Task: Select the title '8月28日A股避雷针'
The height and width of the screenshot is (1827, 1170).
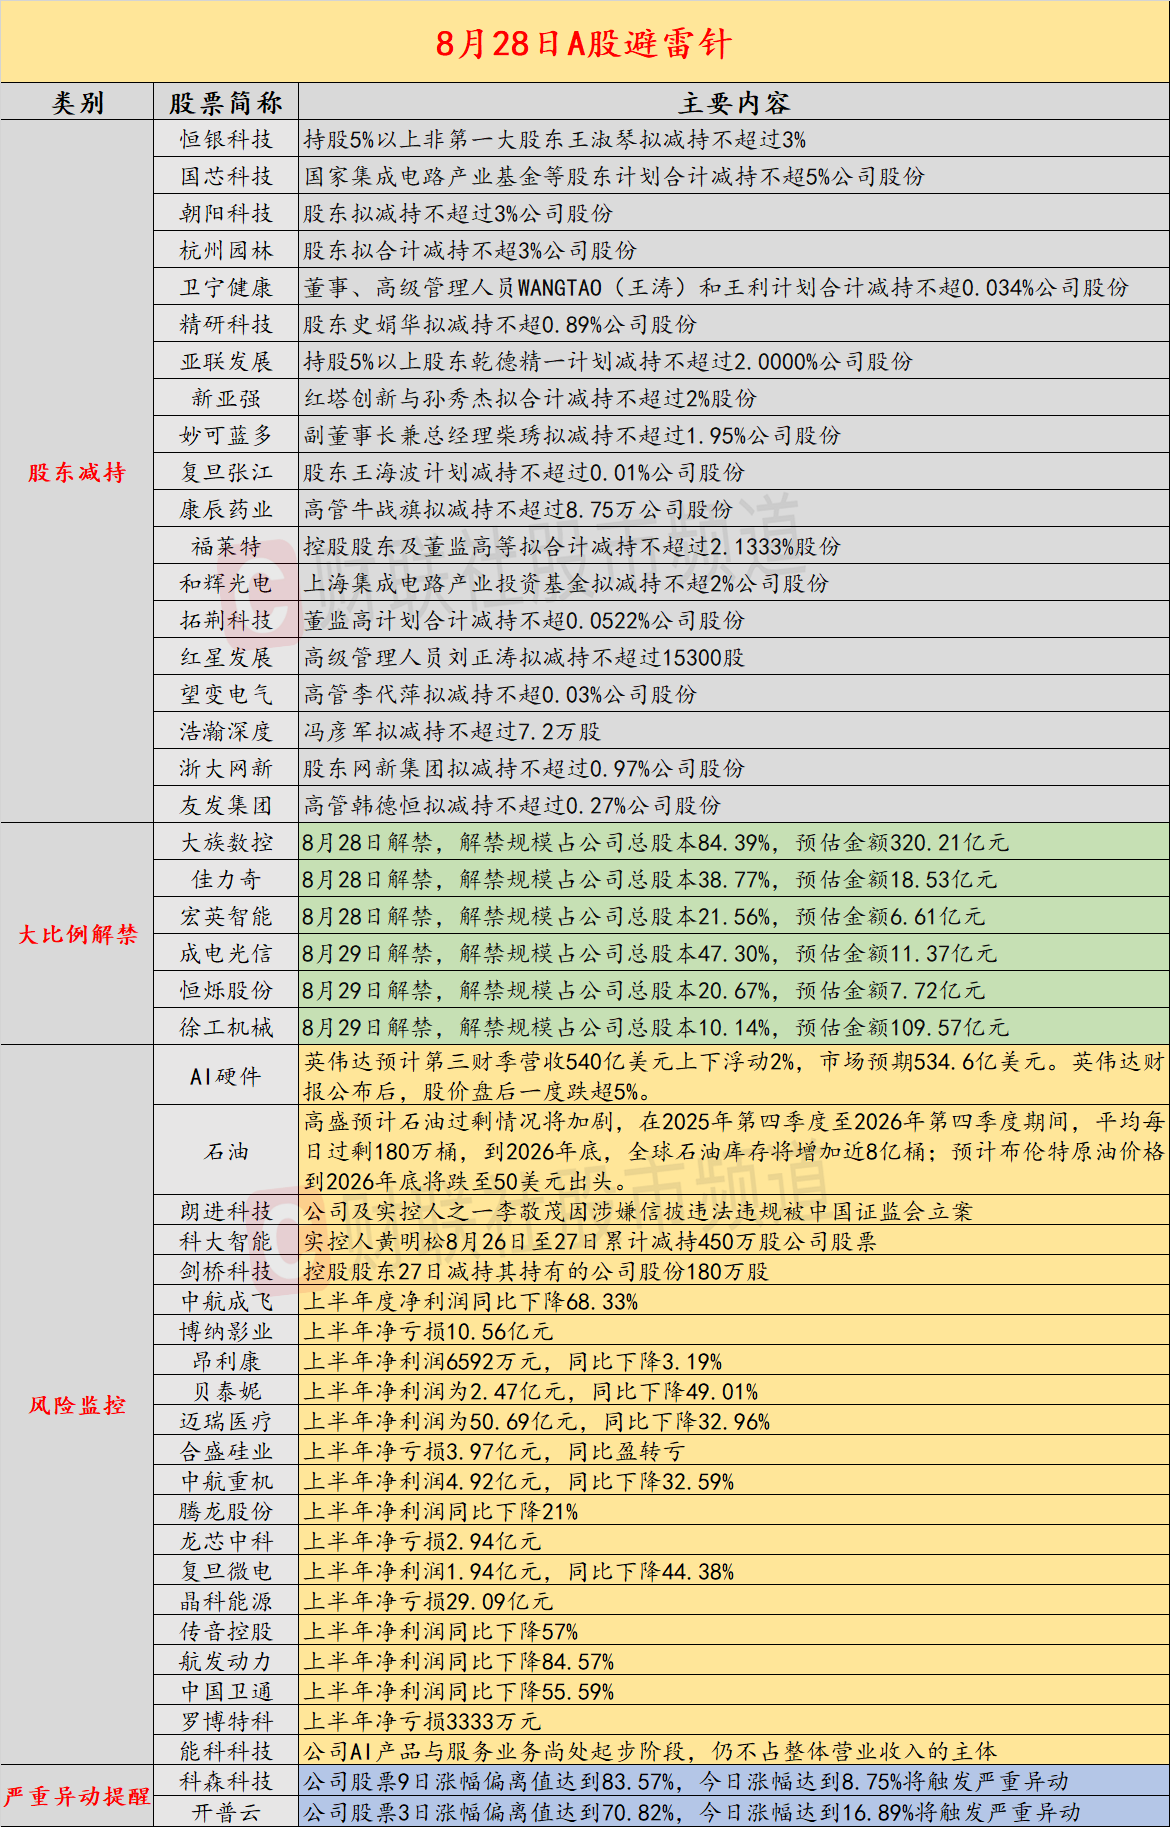Action: click(x=584, y=43)
